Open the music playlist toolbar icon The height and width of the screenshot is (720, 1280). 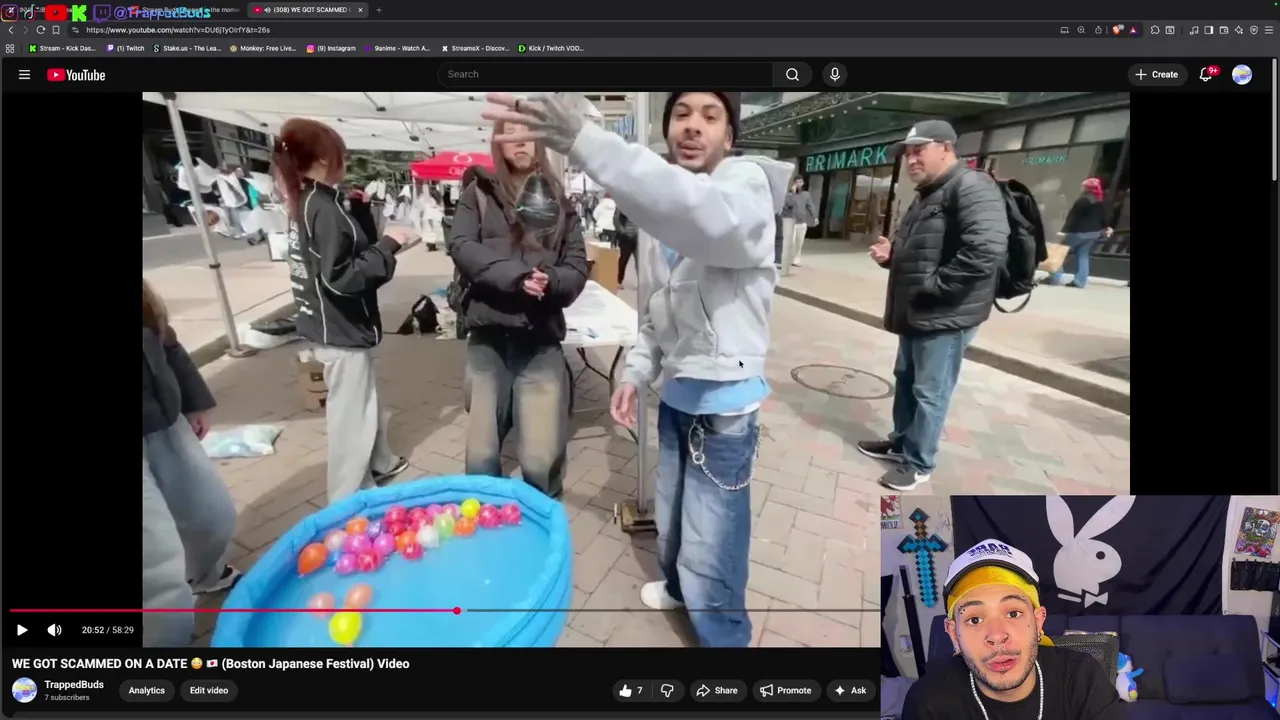[x=1194, y=30]
